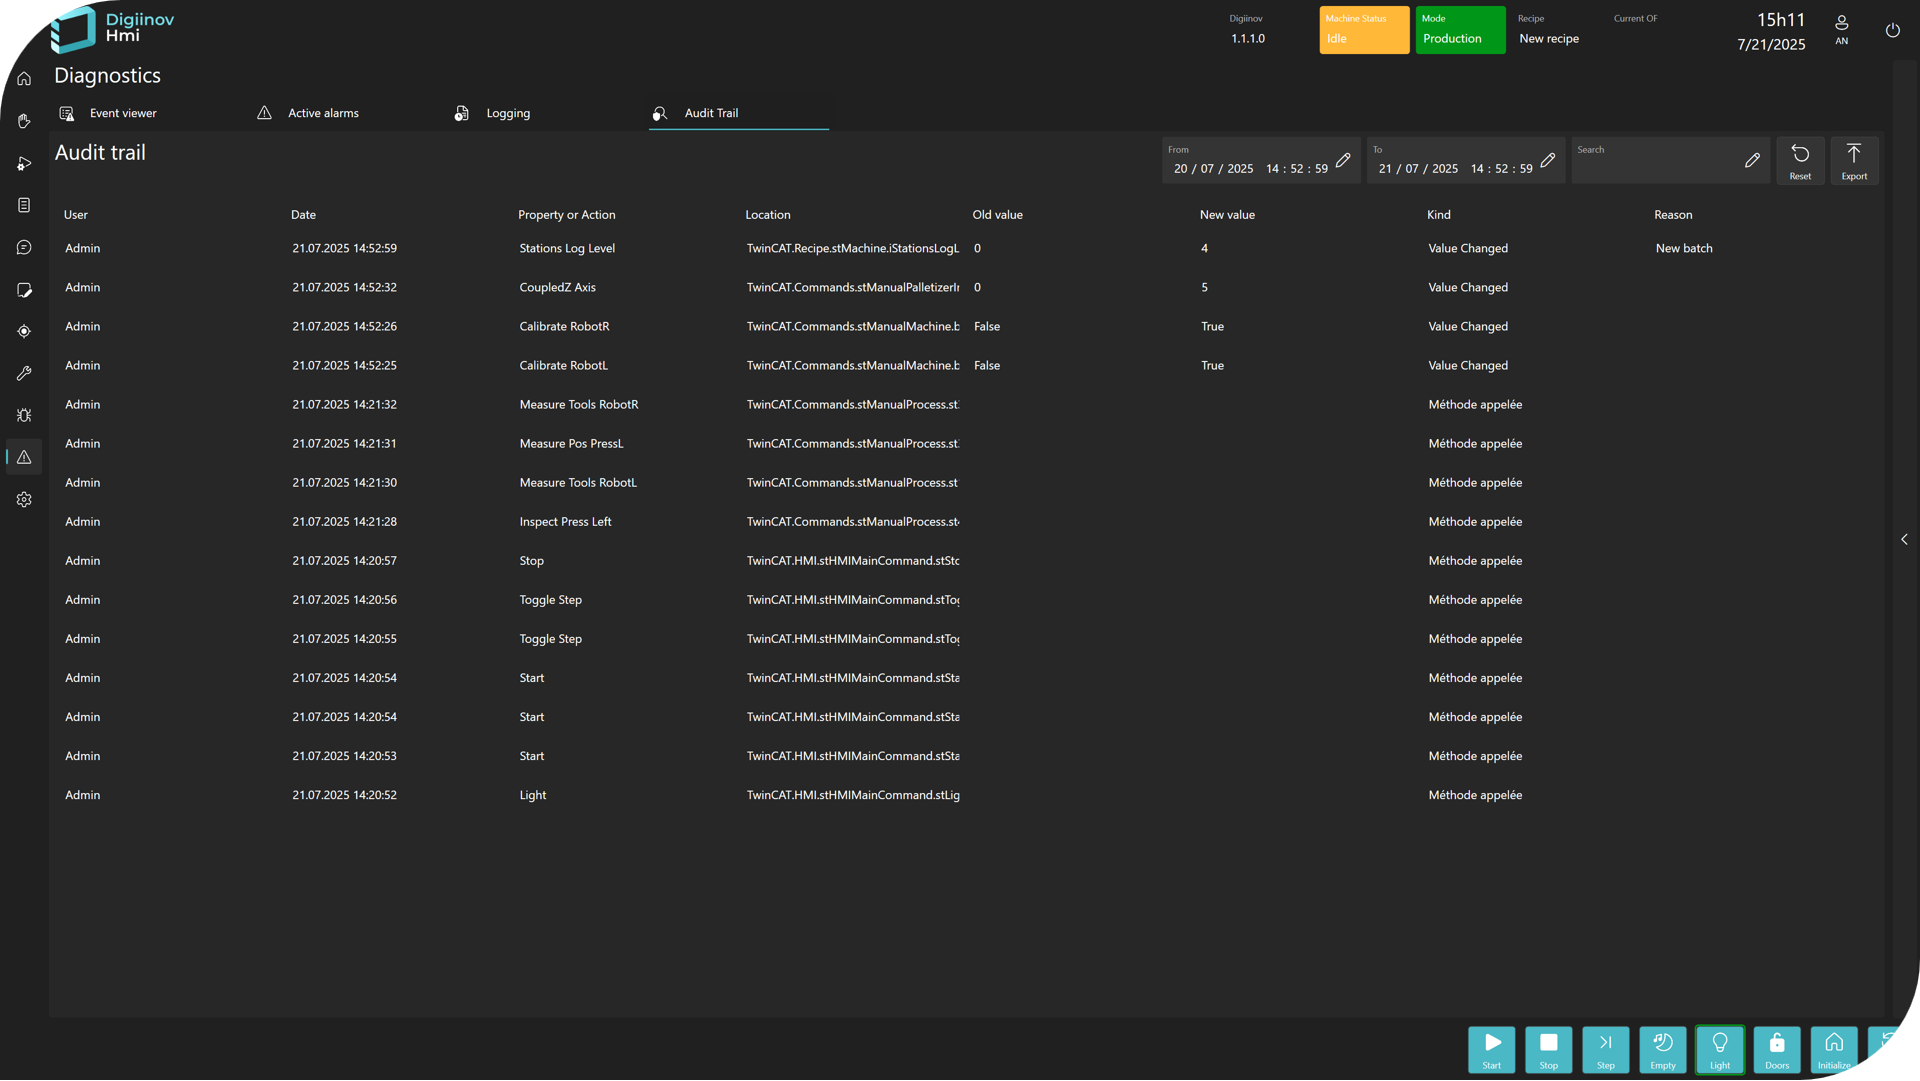The height and width of the screenshot is (1081, 1920).
Task: Open the Diagnostics warning triangle sidebar icon
Action: (24, 457)
